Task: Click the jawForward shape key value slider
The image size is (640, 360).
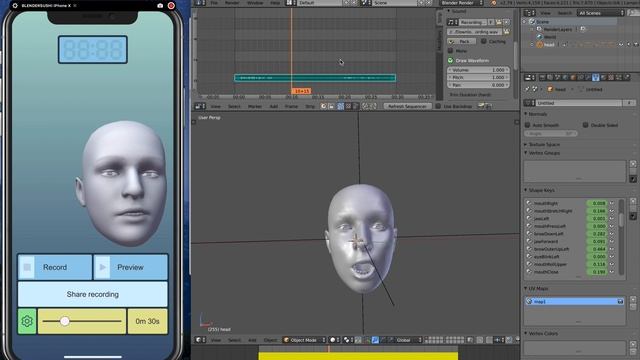Action: pyautogui.click(x=596, y=241)
